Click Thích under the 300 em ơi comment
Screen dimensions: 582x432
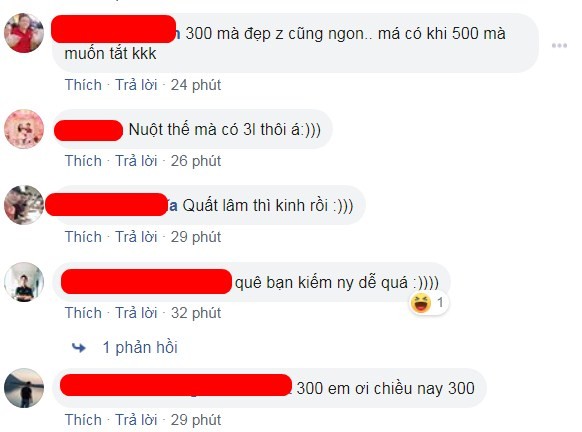pos(83,420)
